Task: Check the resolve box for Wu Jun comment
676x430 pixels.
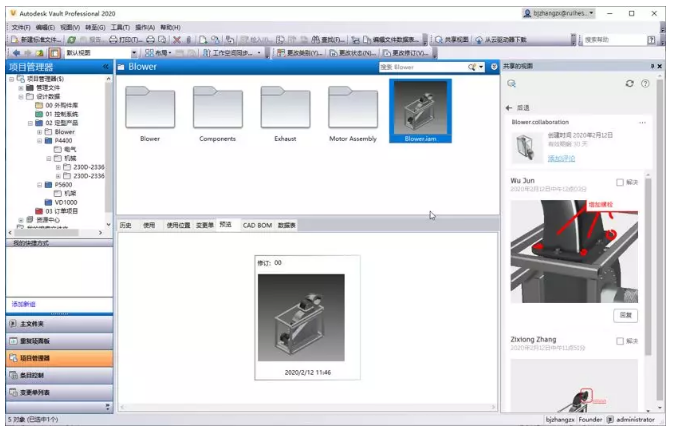Action: click(620, 182)
